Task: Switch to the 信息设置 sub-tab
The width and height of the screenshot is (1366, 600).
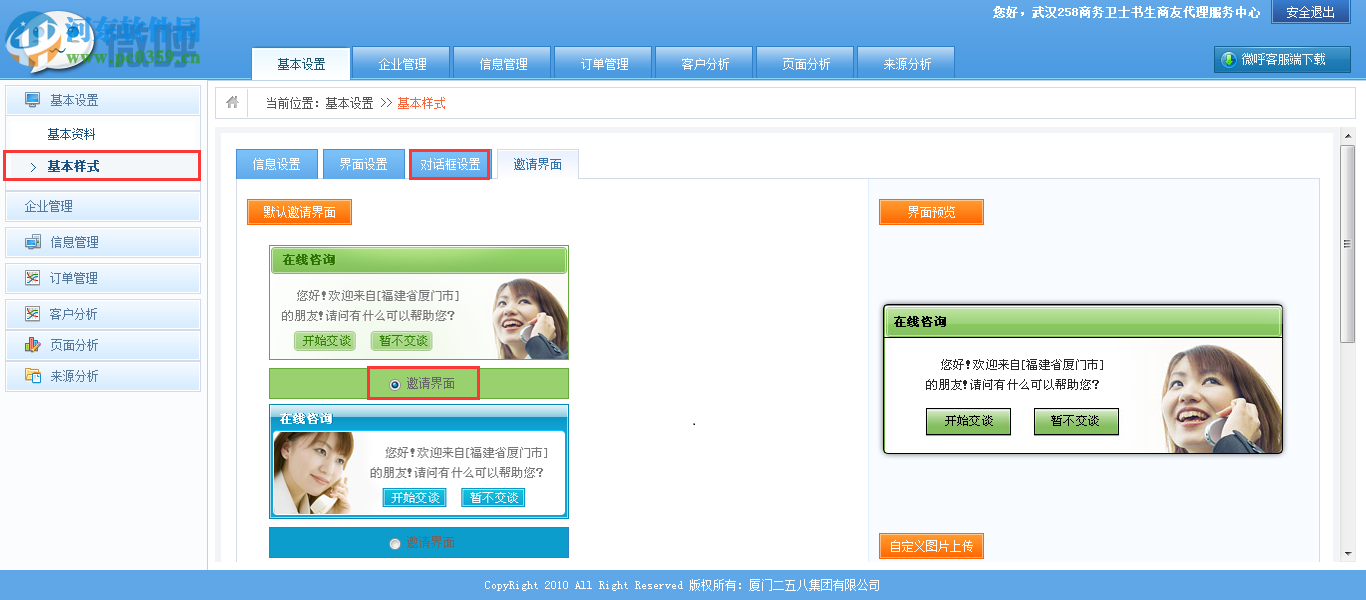Action: (277, 164)
